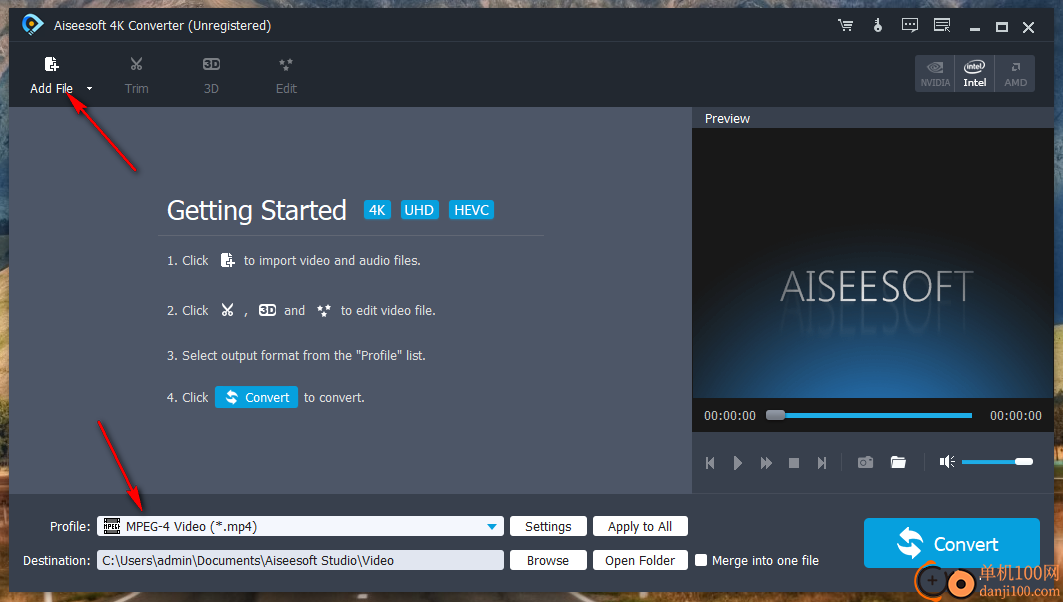Adjust the preview volume slider
Viewport: 1063px width, 602px height.
point(997,462)
